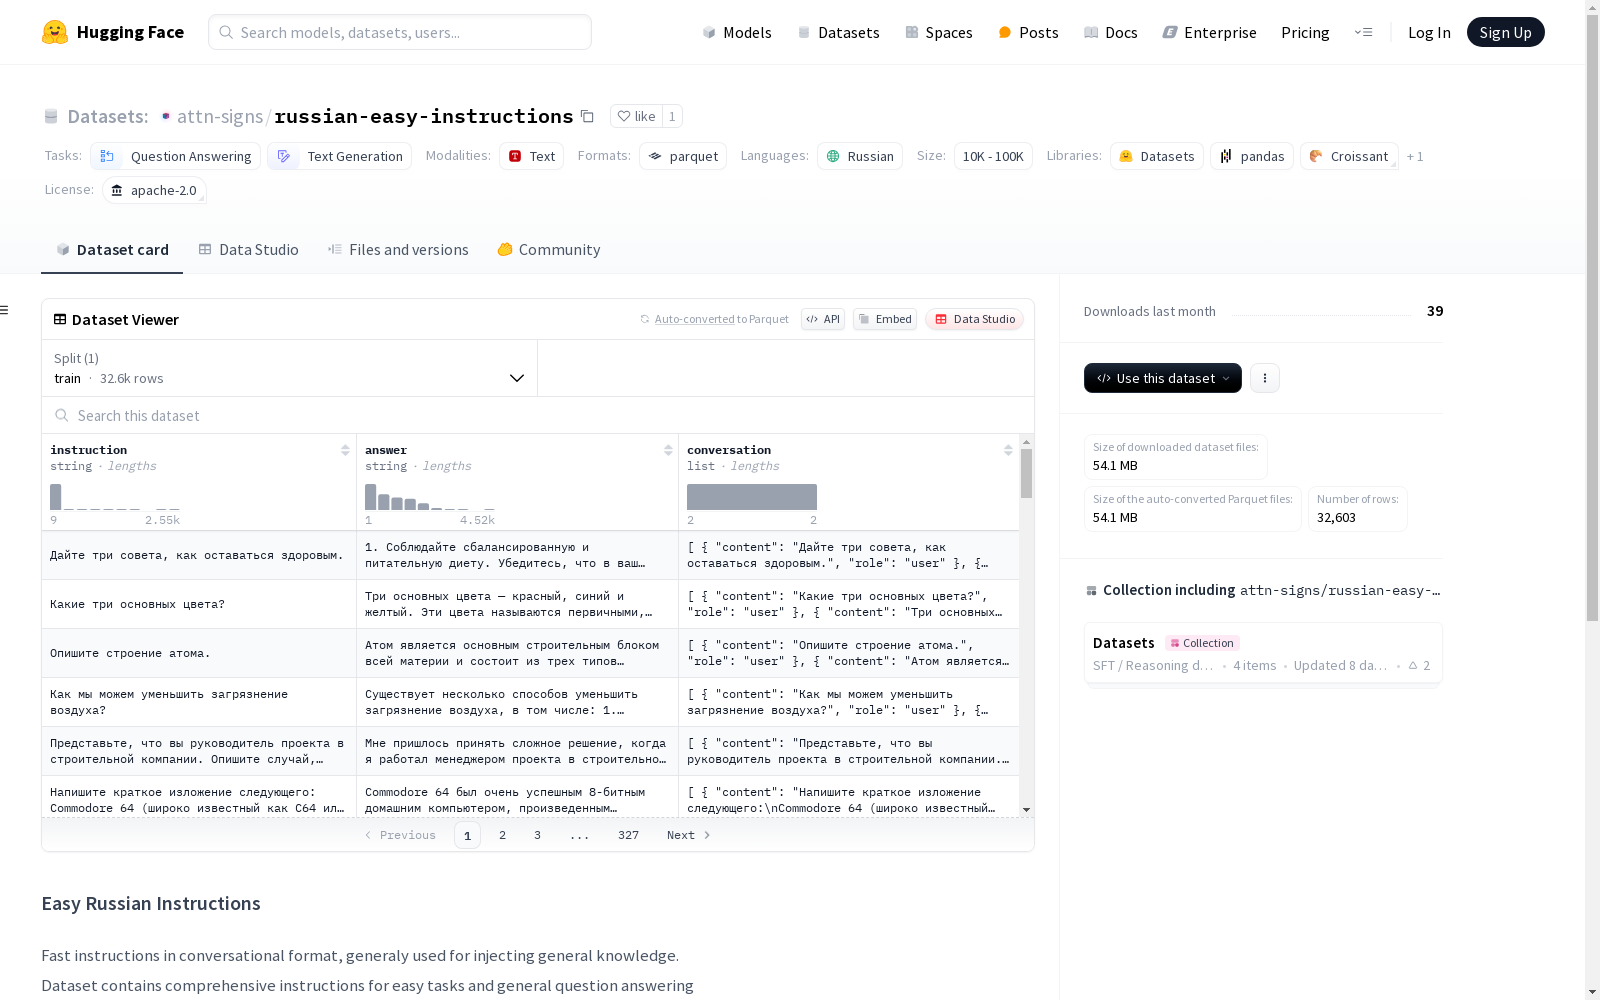Click the left sidebar hamburger icon
This screenshot has height=1000, width=1600.
click(x=5, y=310)
